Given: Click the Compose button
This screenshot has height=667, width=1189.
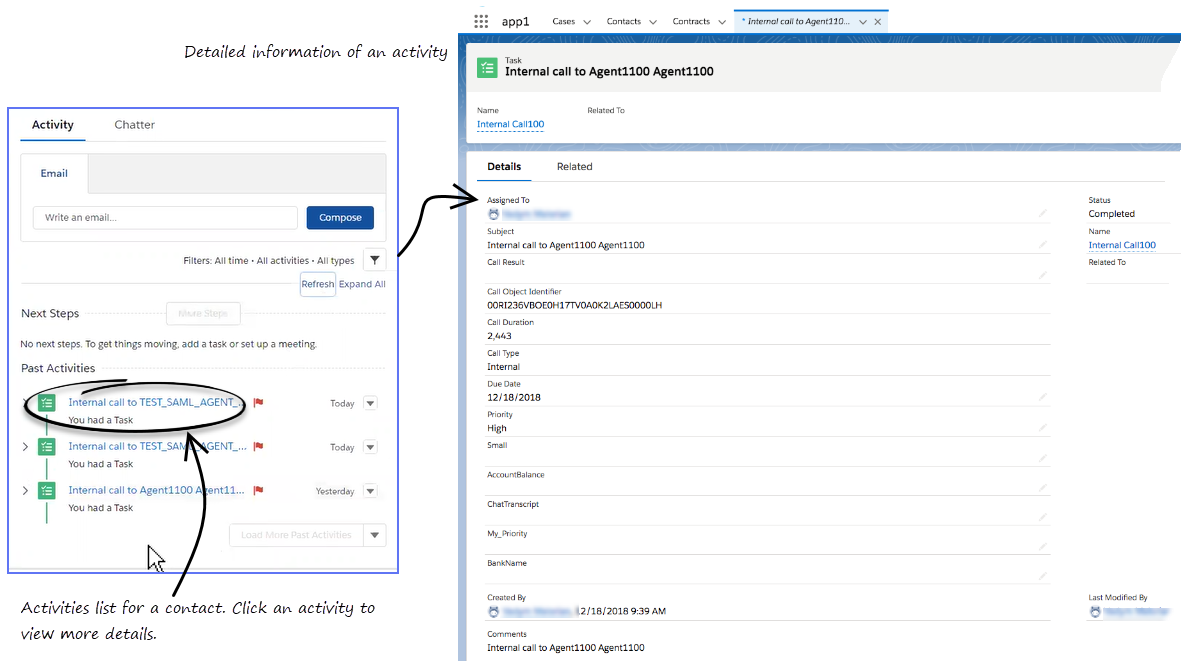Looking at the screenshot, I should (x=340, y=218).
